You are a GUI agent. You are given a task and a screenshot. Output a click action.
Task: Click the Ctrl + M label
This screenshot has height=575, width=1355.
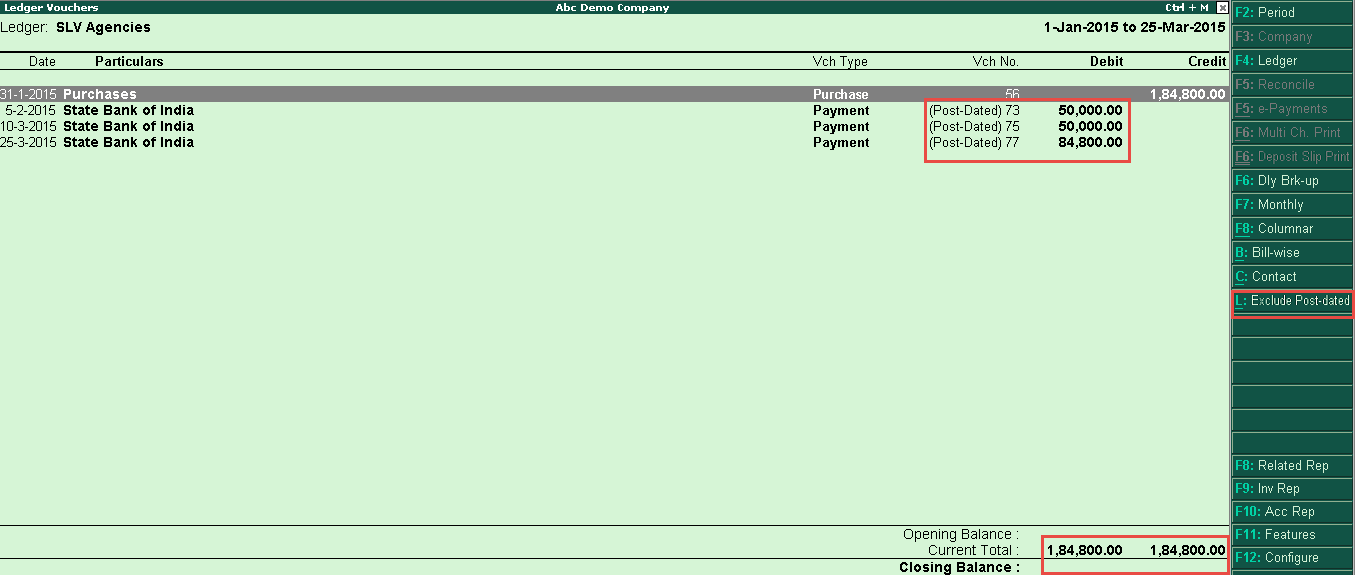point(1187,7)
